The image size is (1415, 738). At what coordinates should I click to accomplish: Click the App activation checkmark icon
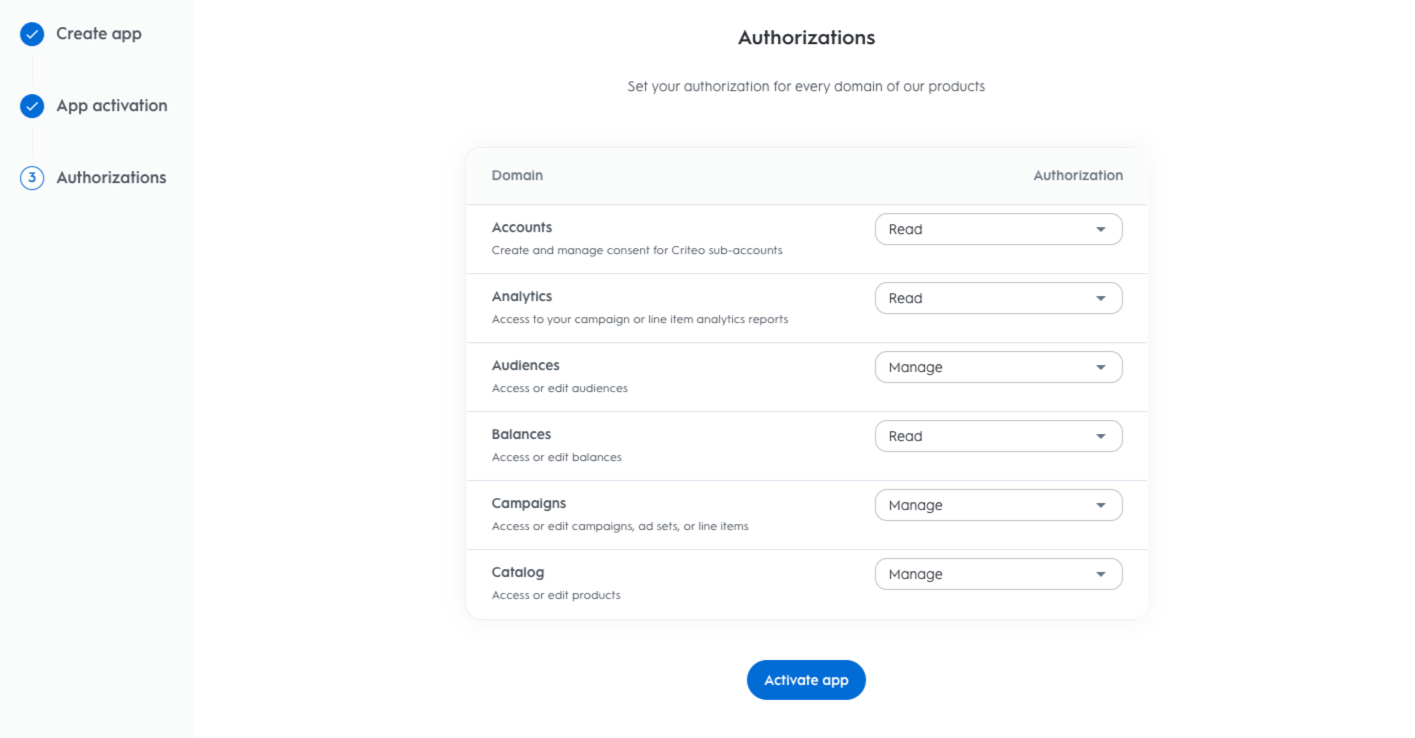point(32,106)
